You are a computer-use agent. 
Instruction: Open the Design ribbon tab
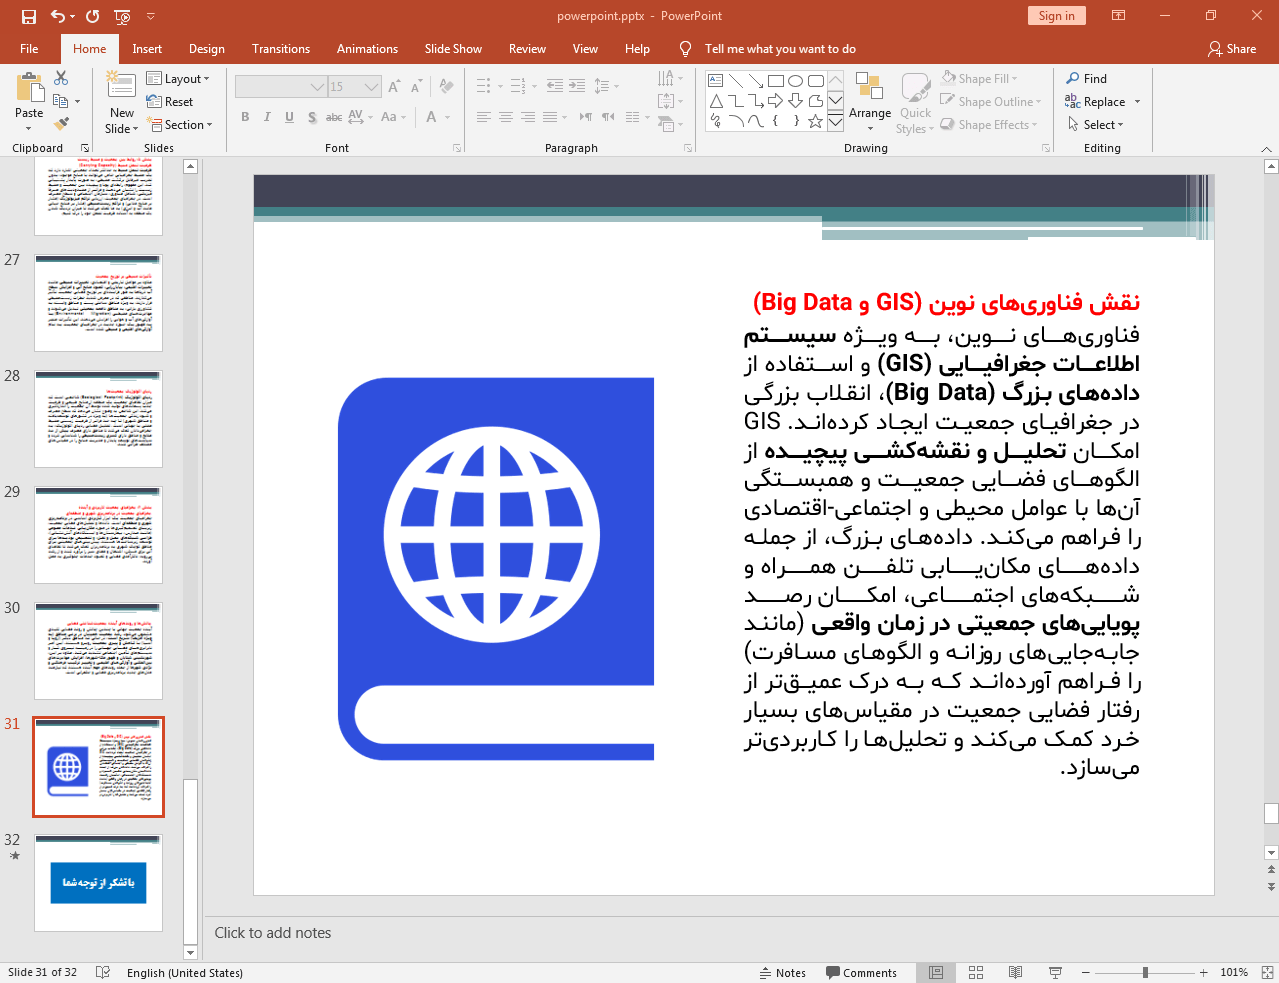[x=206, y=48]
